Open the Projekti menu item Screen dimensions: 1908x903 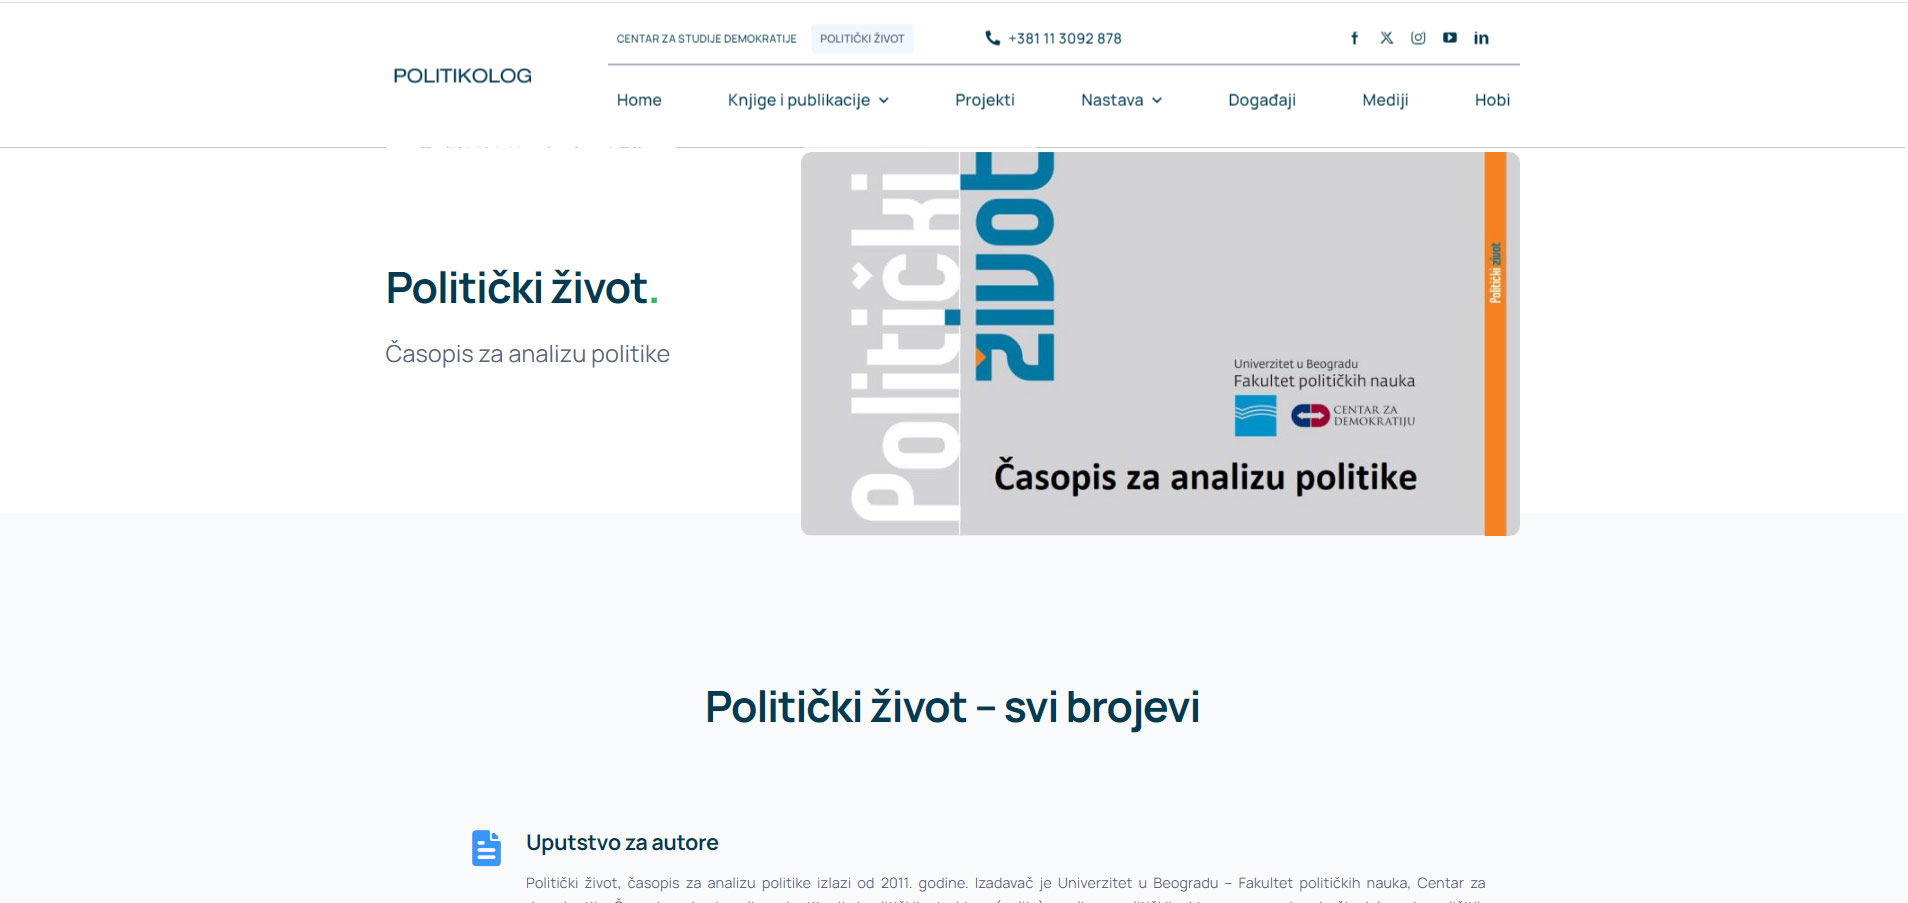pyautogui.click(x=984, y=100)
